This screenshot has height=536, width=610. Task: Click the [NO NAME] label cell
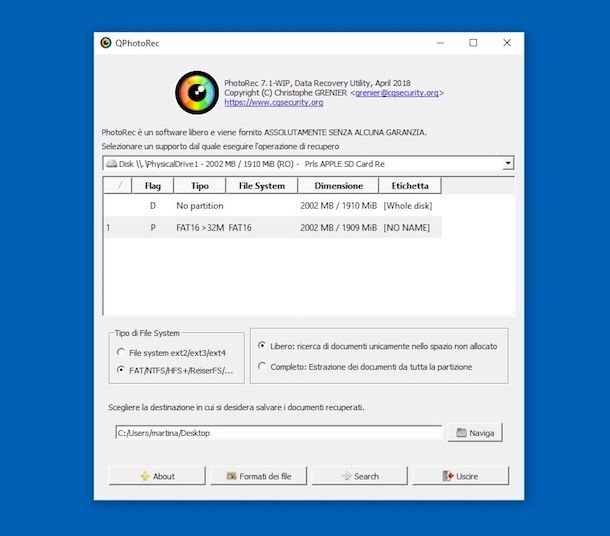point(407,228)
